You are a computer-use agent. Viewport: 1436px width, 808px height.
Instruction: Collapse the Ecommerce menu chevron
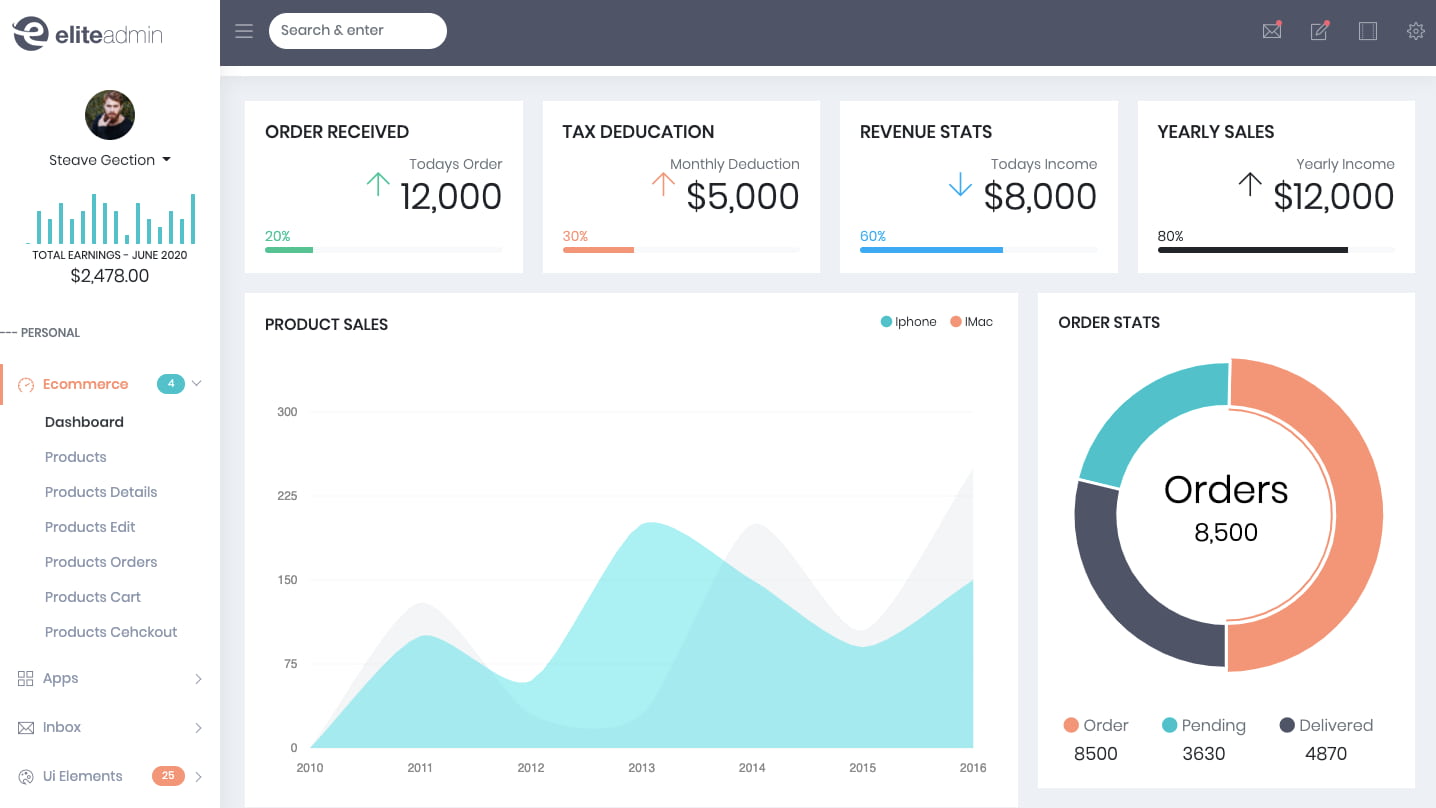click(197, 383)
